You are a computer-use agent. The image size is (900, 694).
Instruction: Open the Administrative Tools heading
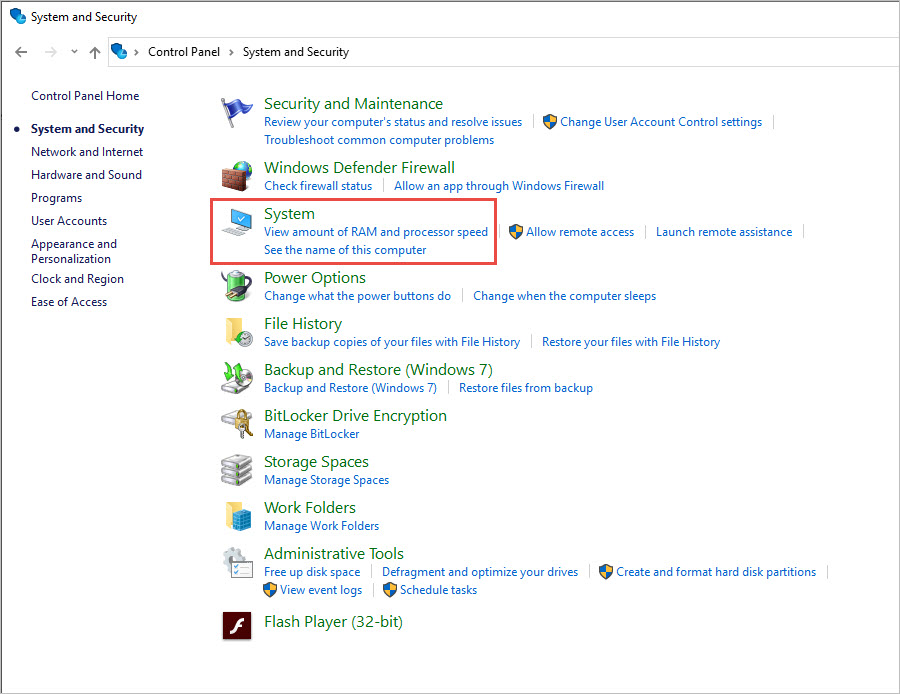[x=333, y=553]
